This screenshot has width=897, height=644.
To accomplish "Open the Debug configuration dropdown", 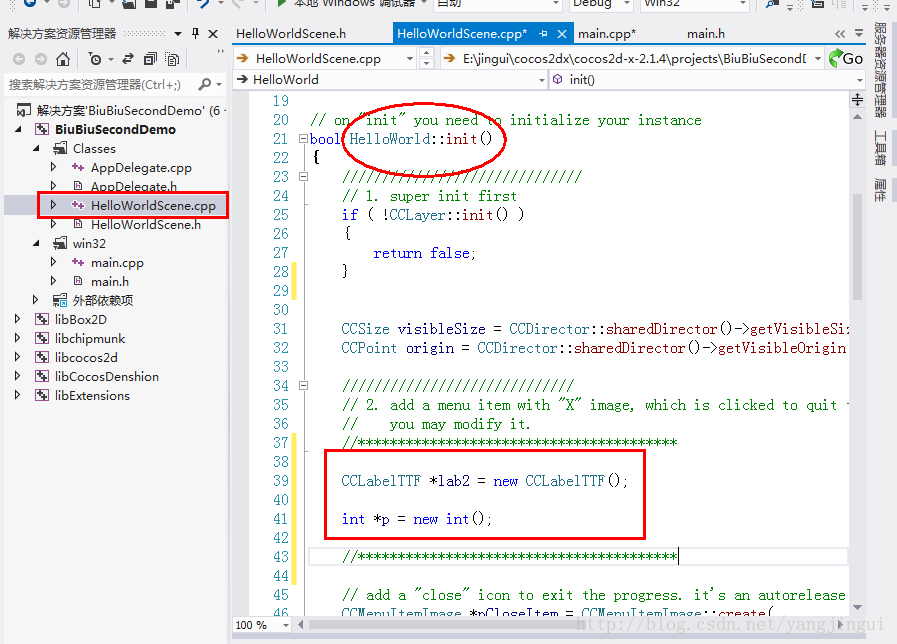I will click(627, 3).
